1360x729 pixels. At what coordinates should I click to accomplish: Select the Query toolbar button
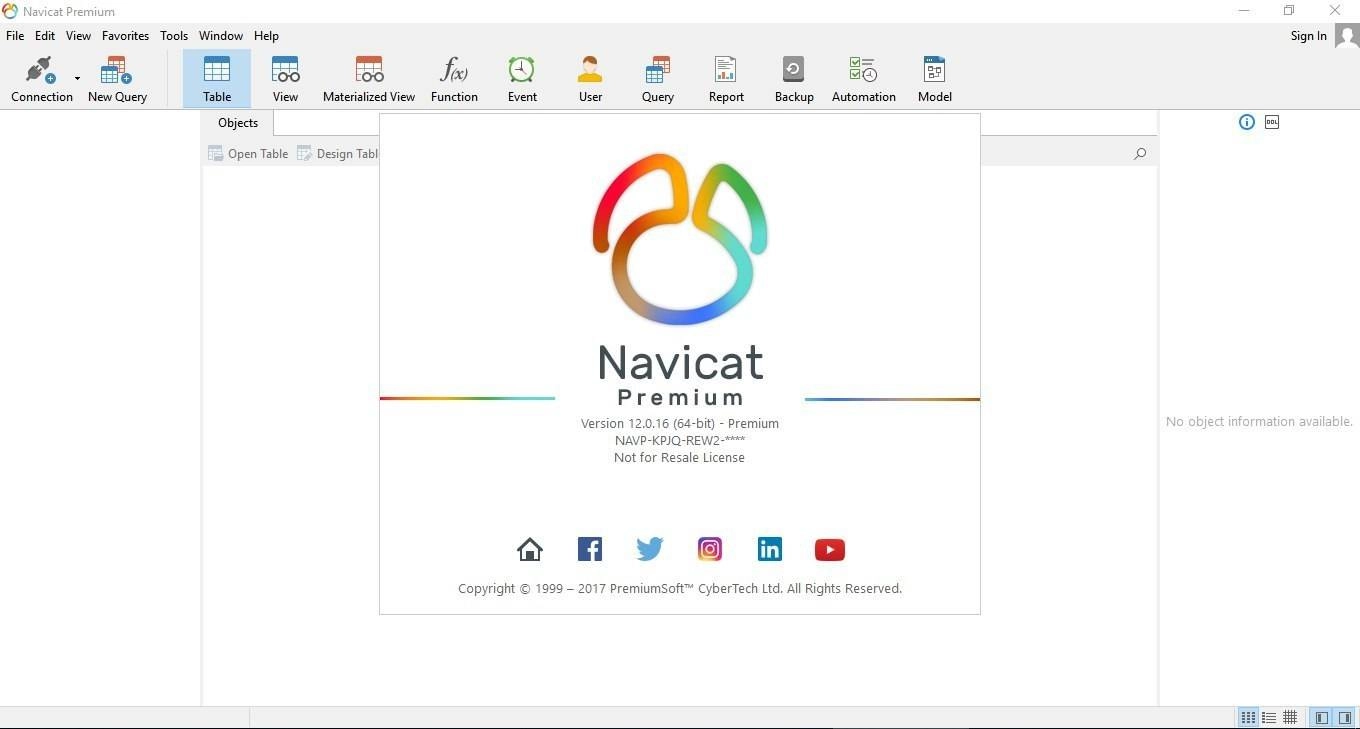pos(657,79)
